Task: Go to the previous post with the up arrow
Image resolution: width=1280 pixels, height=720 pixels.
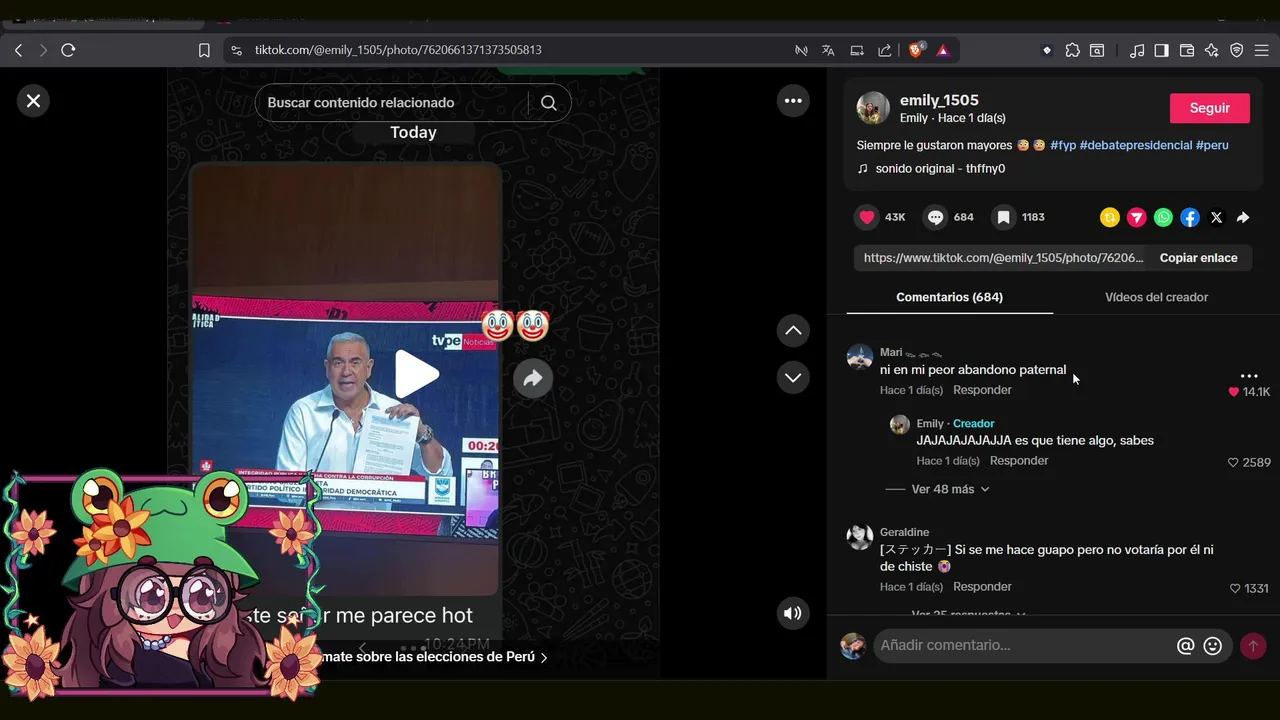Action: coord(793,331)
